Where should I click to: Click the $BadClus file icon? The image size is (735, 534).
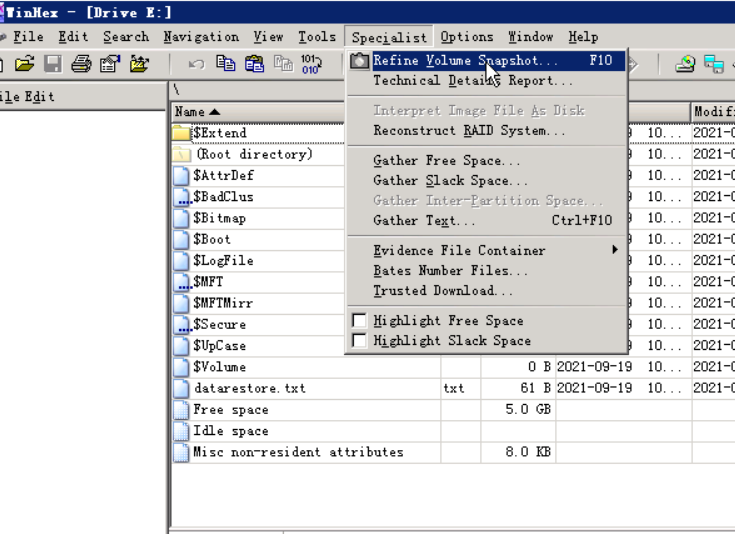(x=181, y=197)
